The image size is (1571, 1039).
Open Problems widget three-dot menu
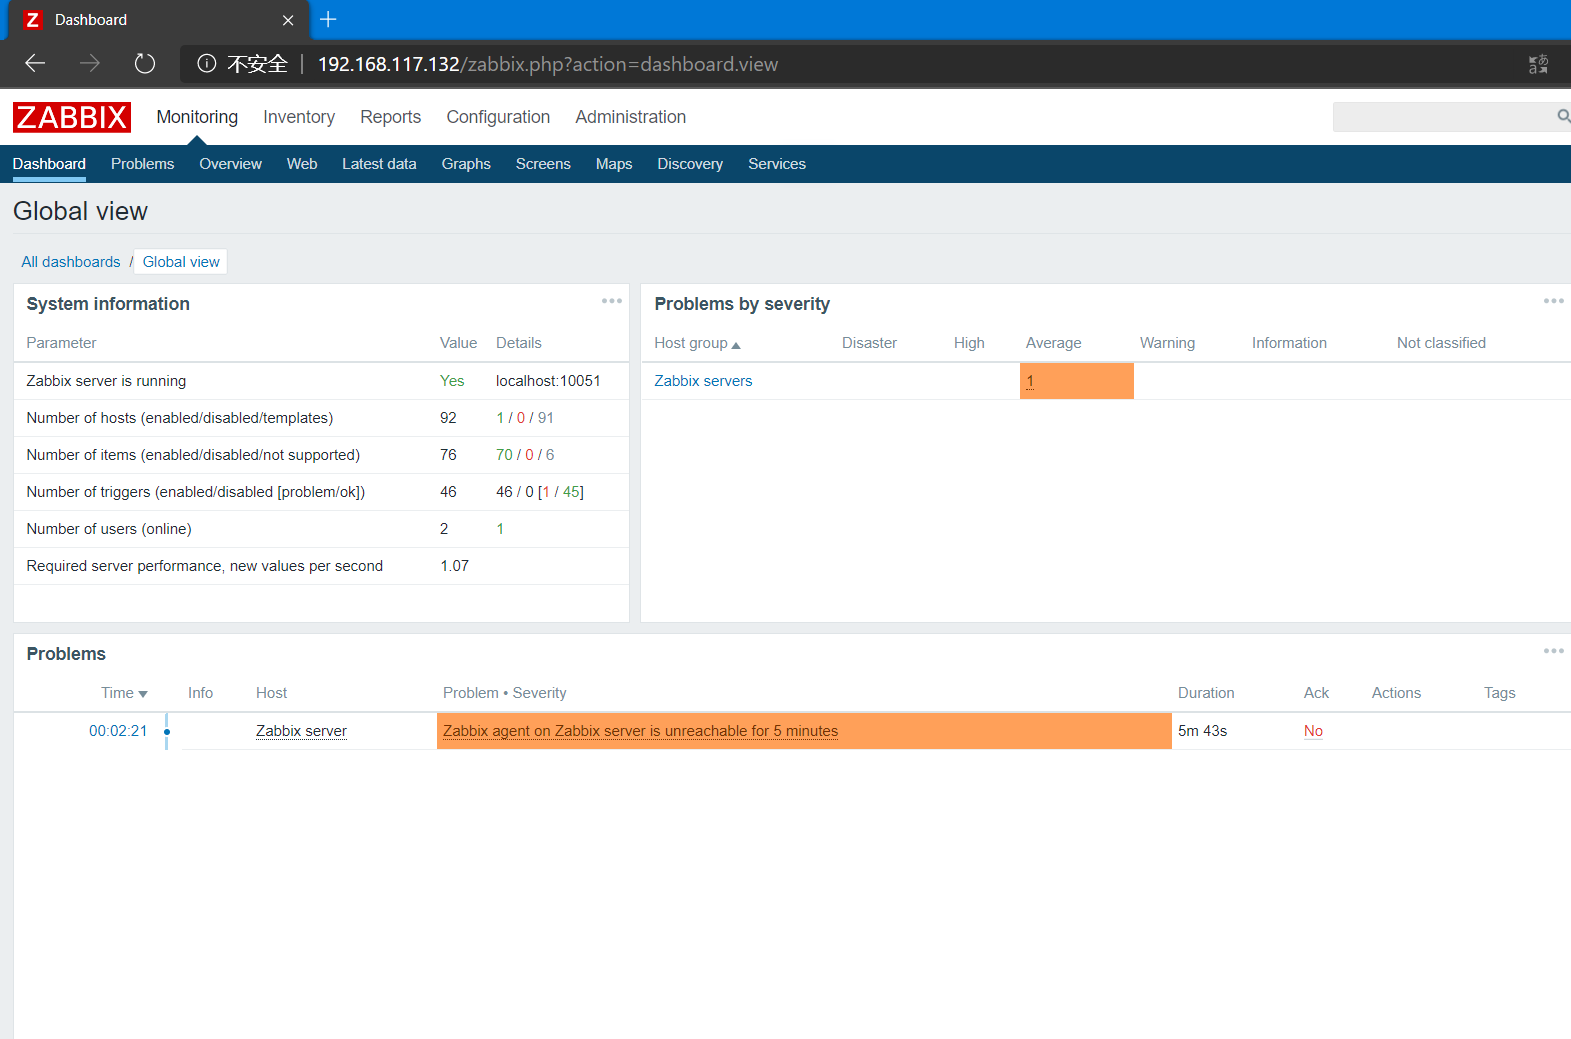click(1553, 651)
